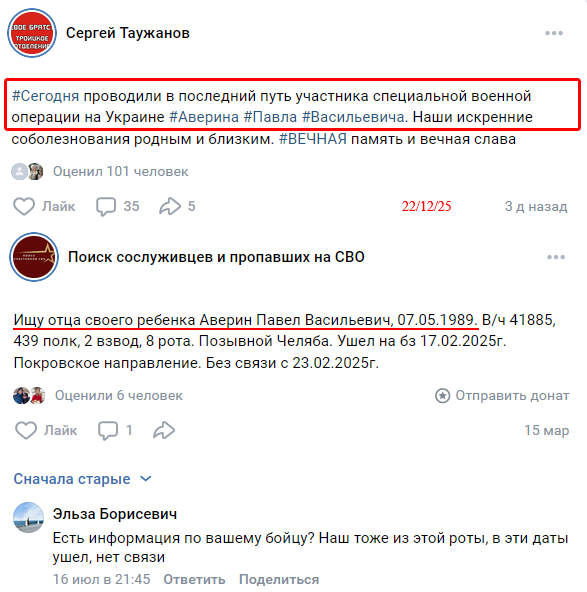Open the Поиск сослуживцев group avatar
This screenshot has width=587, height=592.
click(x=34, y=257)
